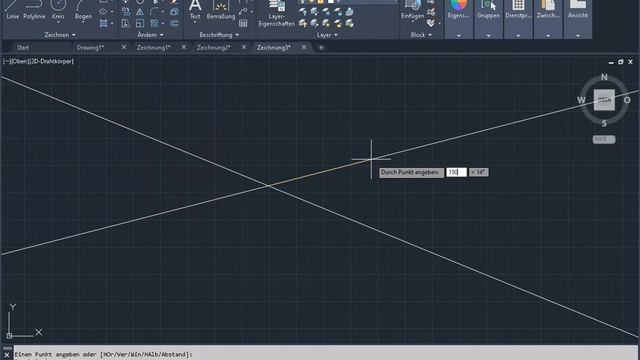The width and height of the screenshot is (640, 360).
Task: Close the command line with X
Action: tap(7, 355)
